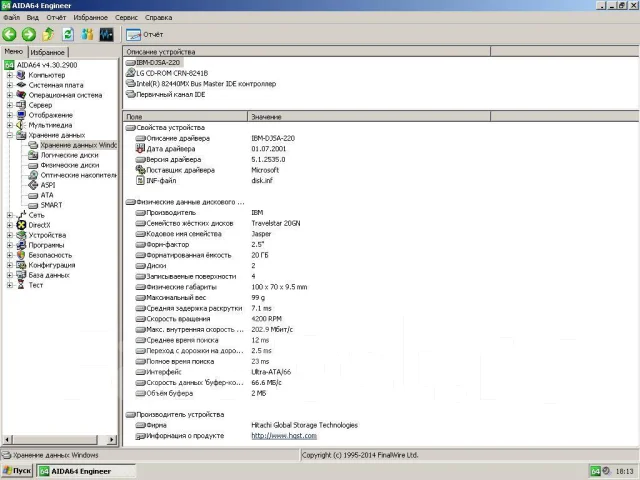Click the Up level arrow toolbar icon
The width and height of the screenshot is (640, 480).
(x=48, y=34)
